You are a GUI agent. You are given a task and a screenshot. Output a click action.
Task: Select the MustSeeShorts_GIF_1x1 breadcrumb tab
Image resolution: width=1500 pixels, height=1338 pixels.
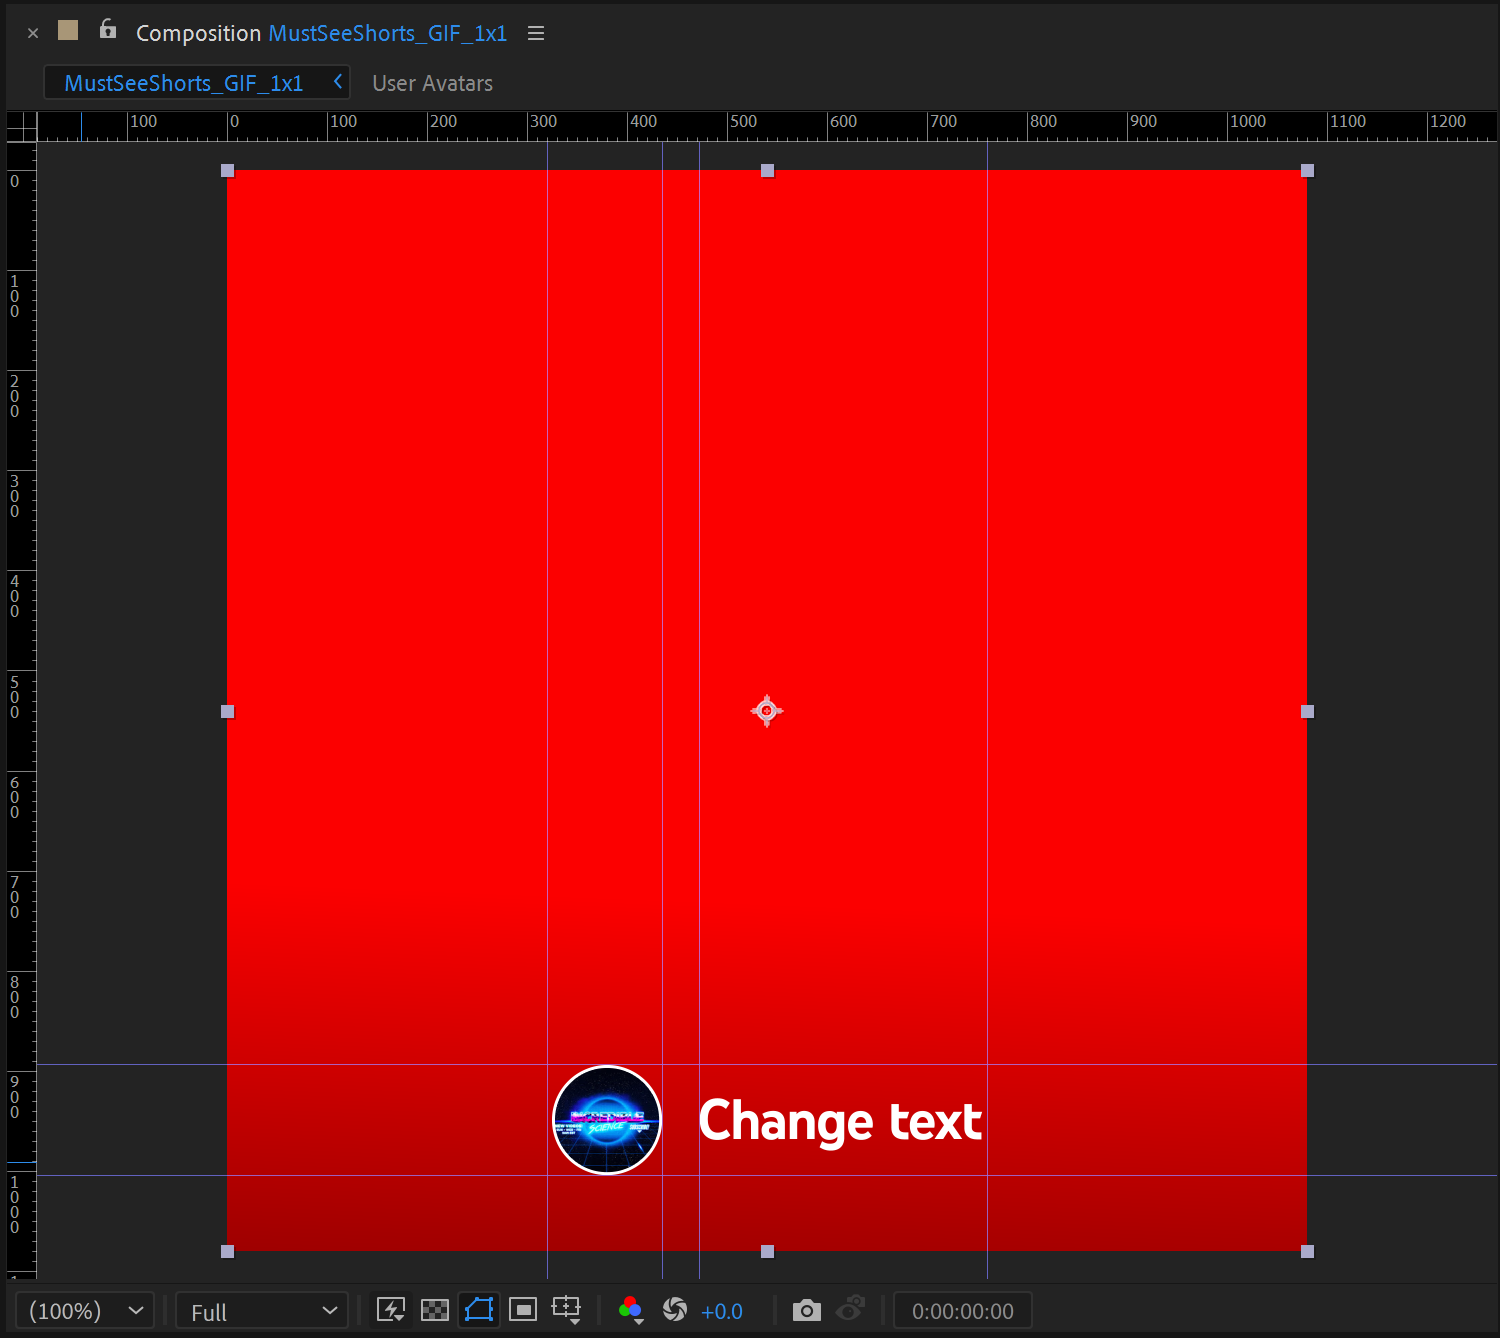click(183, 82)
